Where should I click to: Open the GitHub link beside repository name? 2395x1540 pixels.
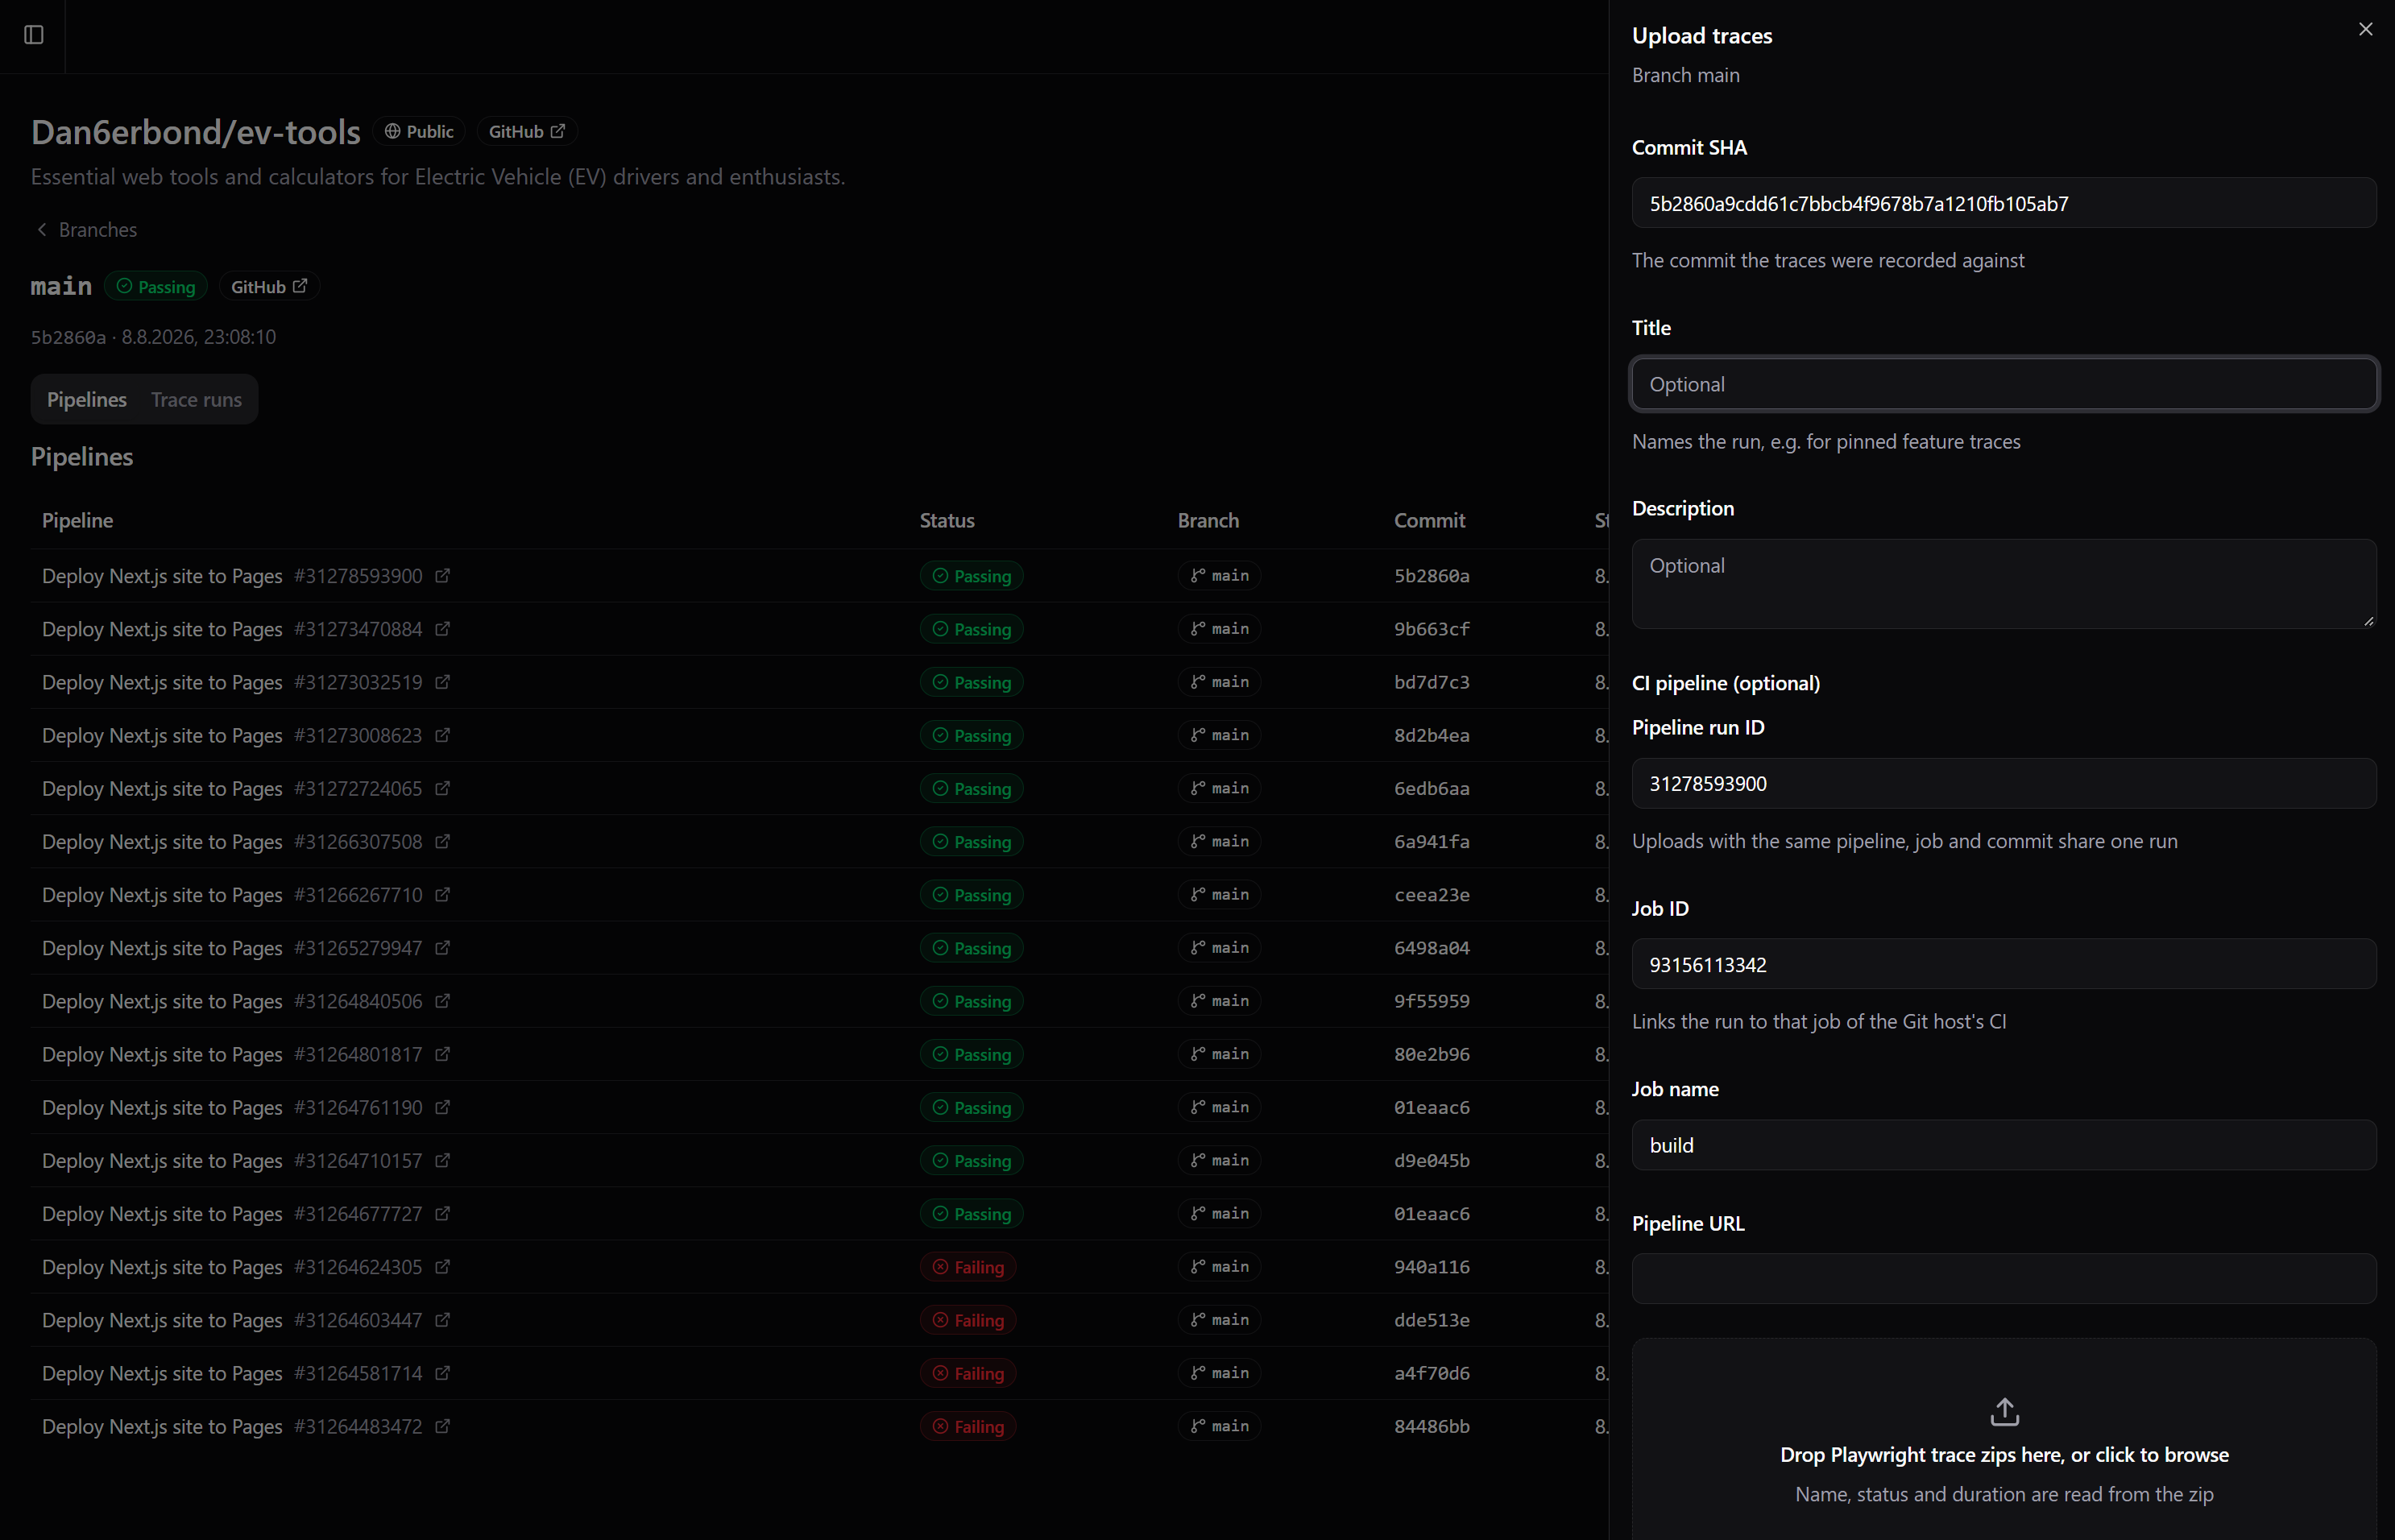pos(527,132)
